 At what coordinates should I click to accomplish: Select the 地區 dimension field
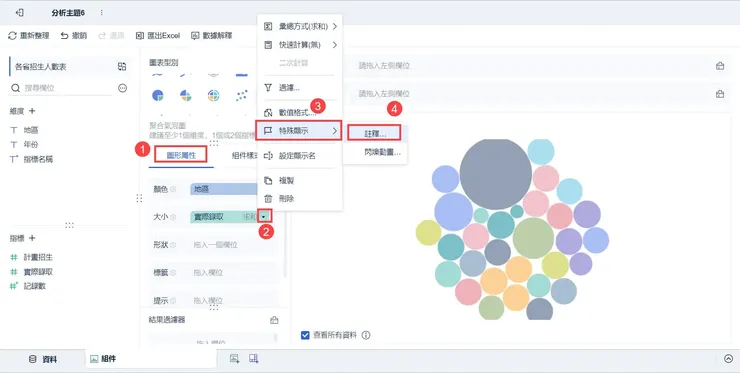31,130
